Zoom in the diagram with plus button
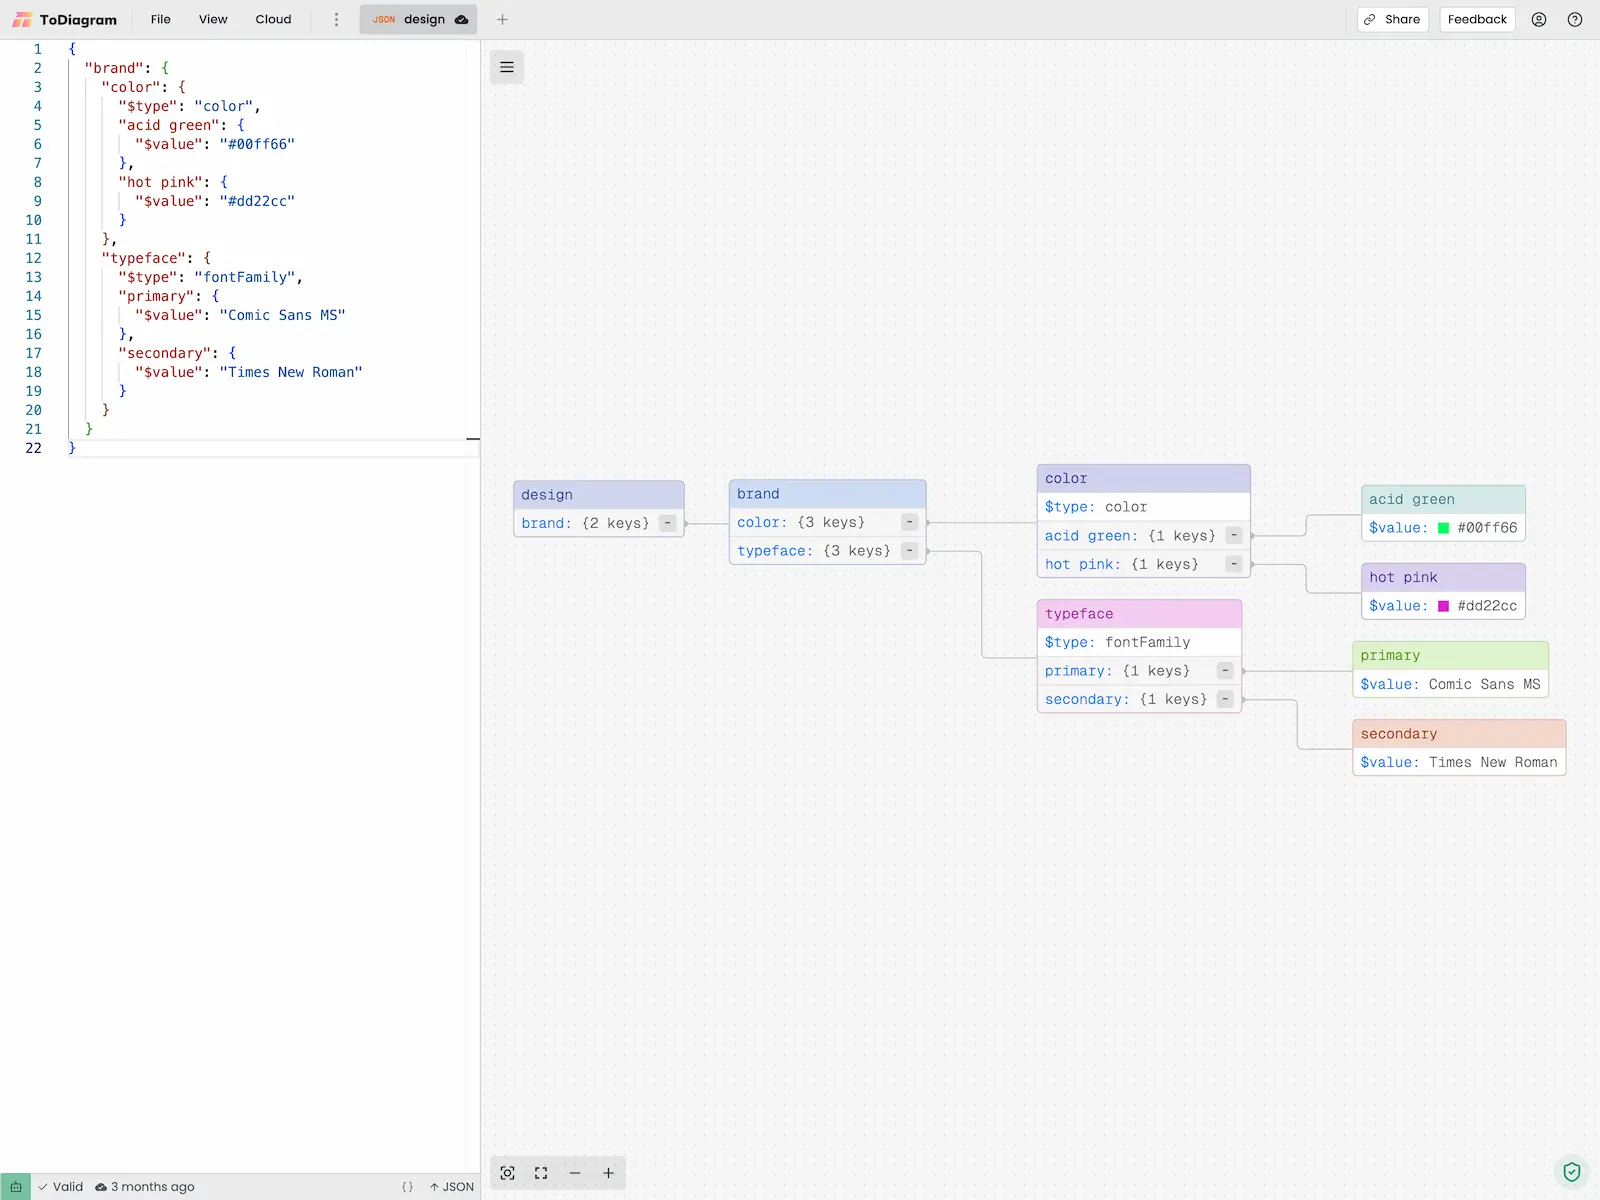 click(608, 1173)
